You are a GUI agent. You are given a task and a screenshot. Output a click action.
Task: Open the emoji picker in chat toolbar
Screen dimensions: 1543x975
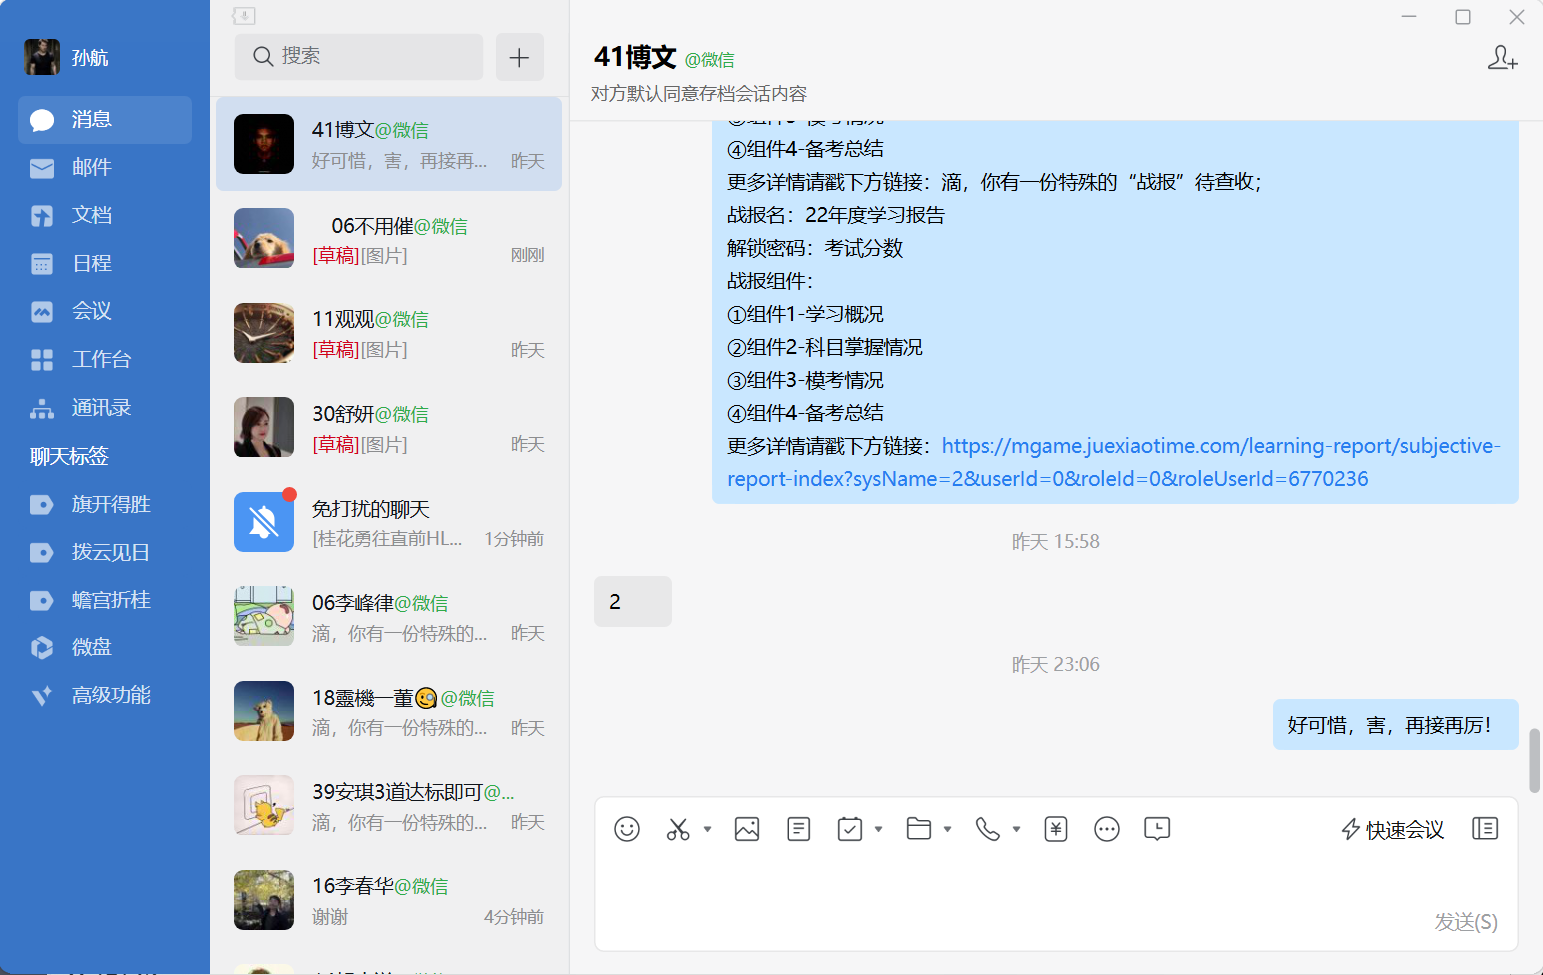tap(627, 829)
